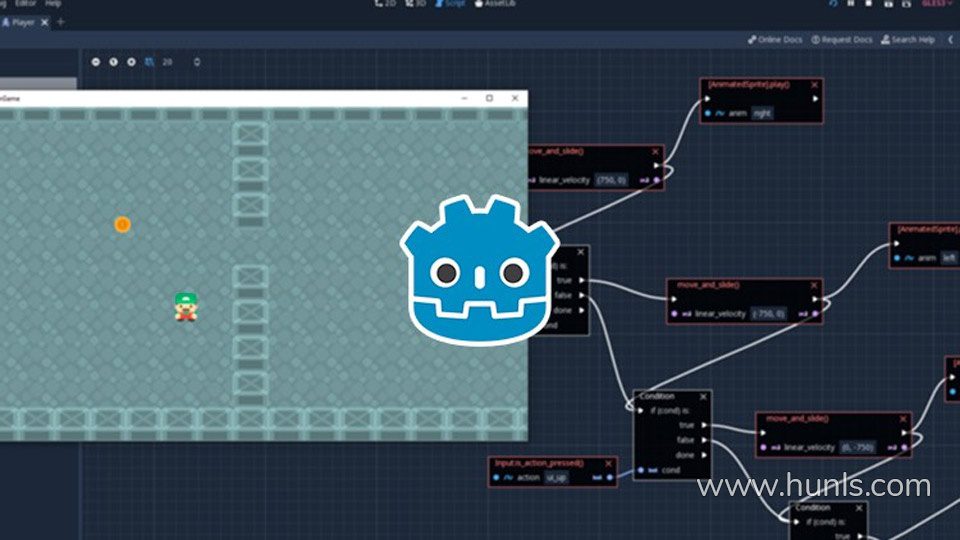Close AnimatedSprite.play() right node
The width and height of the screenshot is (960, 540).
tap(814, 85)
